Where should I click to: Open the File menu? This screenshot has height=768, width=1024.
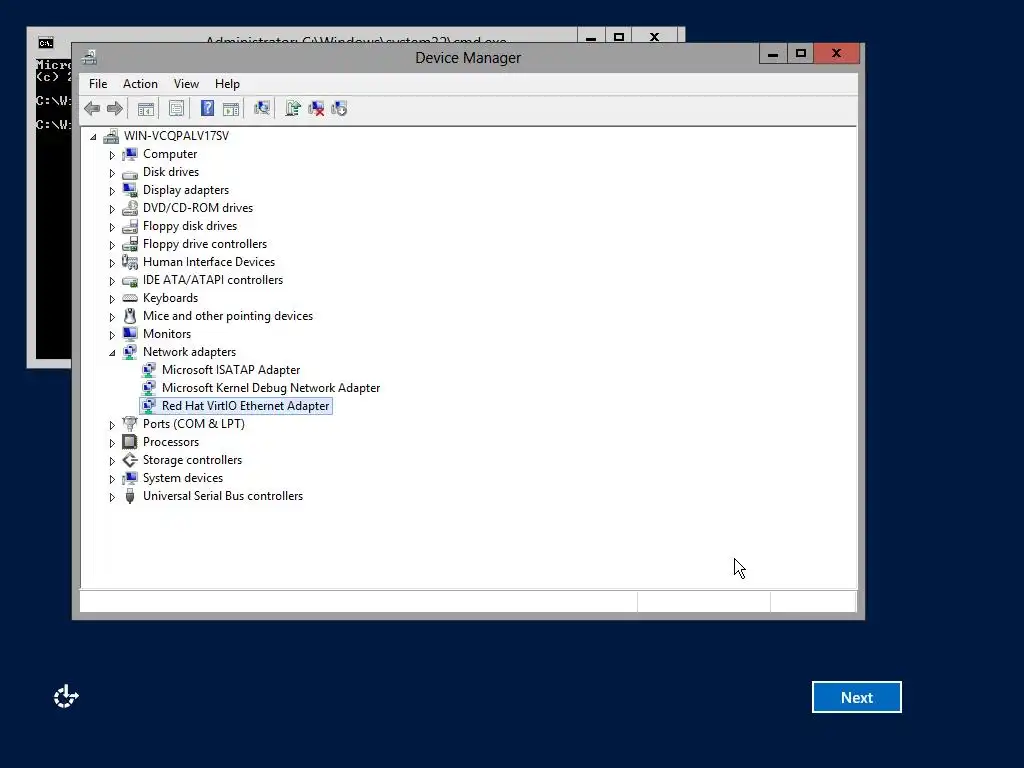point(98,84)
